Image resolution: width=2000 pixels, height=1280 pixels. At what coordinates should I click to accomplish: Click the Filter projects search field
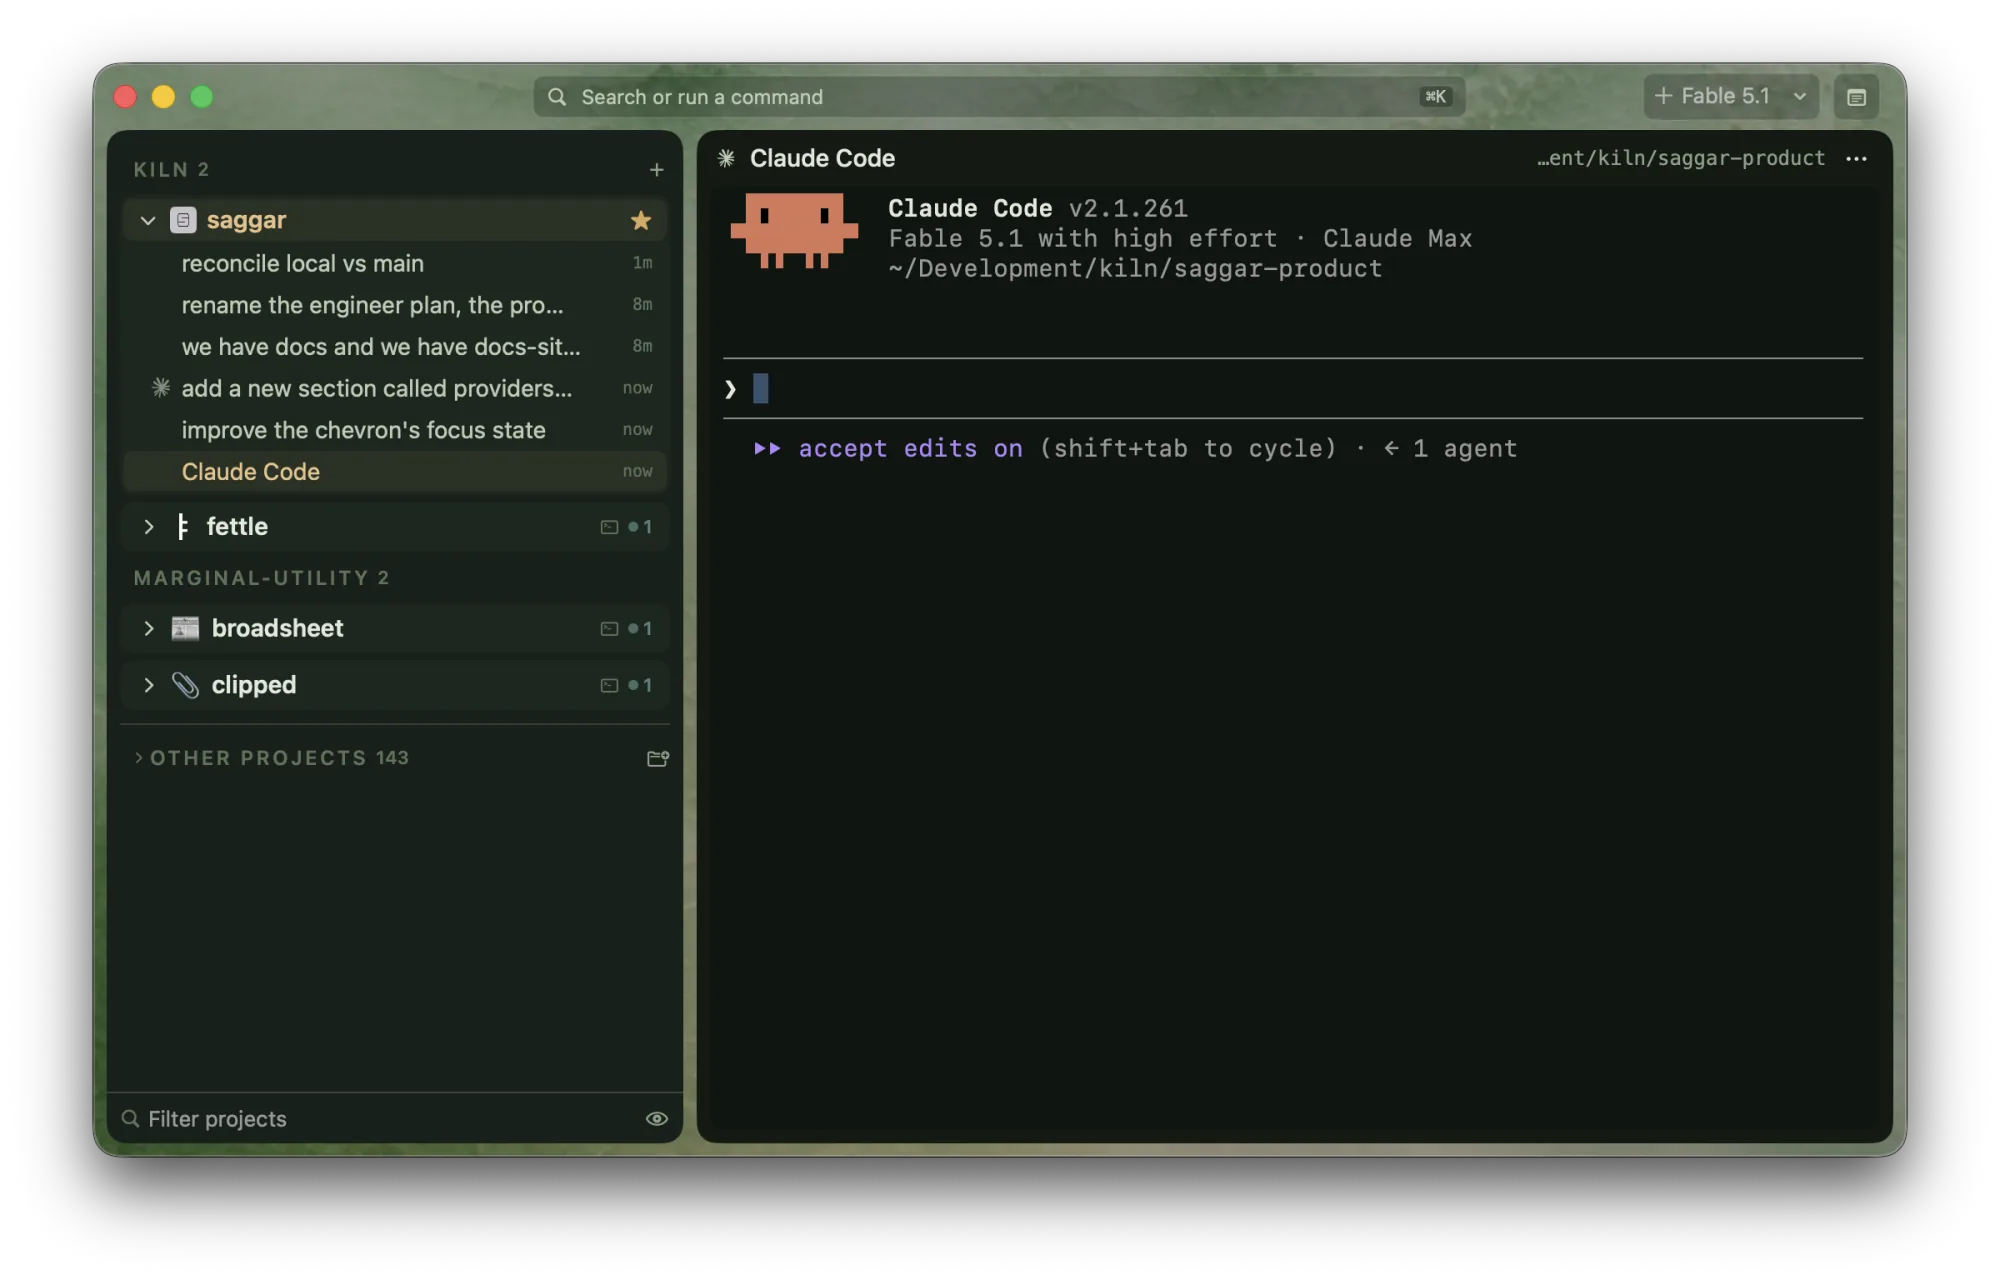pos(380,1119)
